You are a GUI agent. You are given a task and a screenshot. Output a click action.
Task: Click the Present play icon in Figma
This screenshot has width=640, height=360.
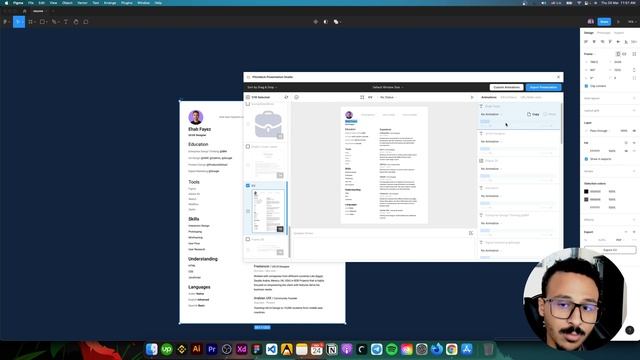coord(618,22)
